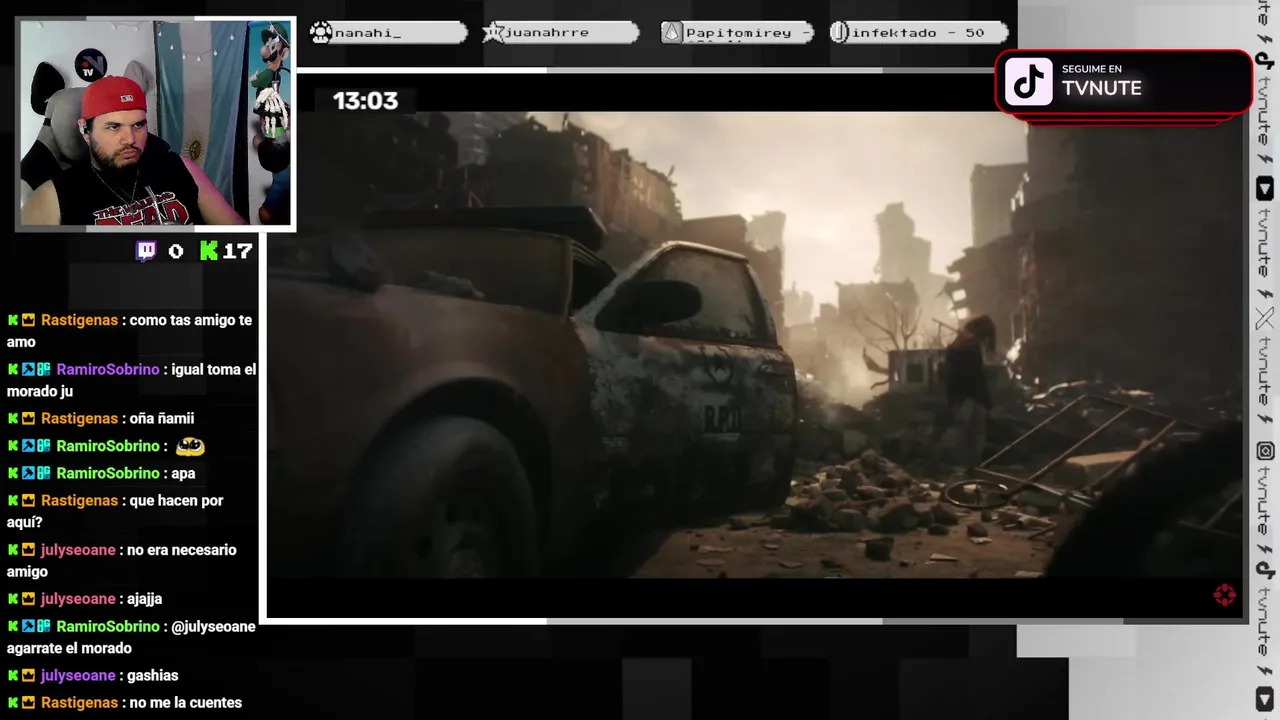The width and height of the screenshot is (1280, 720).
Task: Click the Twitch viewer count 0
Action: [x=176, y=251]
